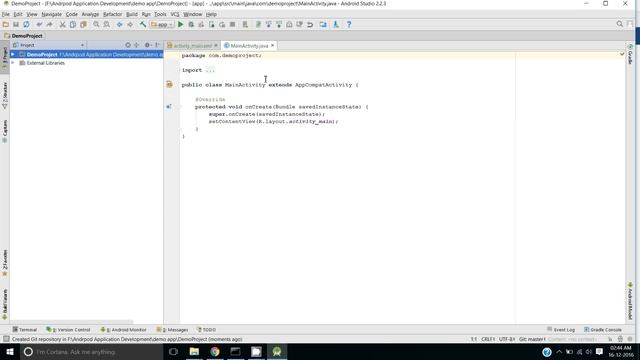Screen dimensions: 640x360
Task: Open the Event Log
Action: pos(561,329)
